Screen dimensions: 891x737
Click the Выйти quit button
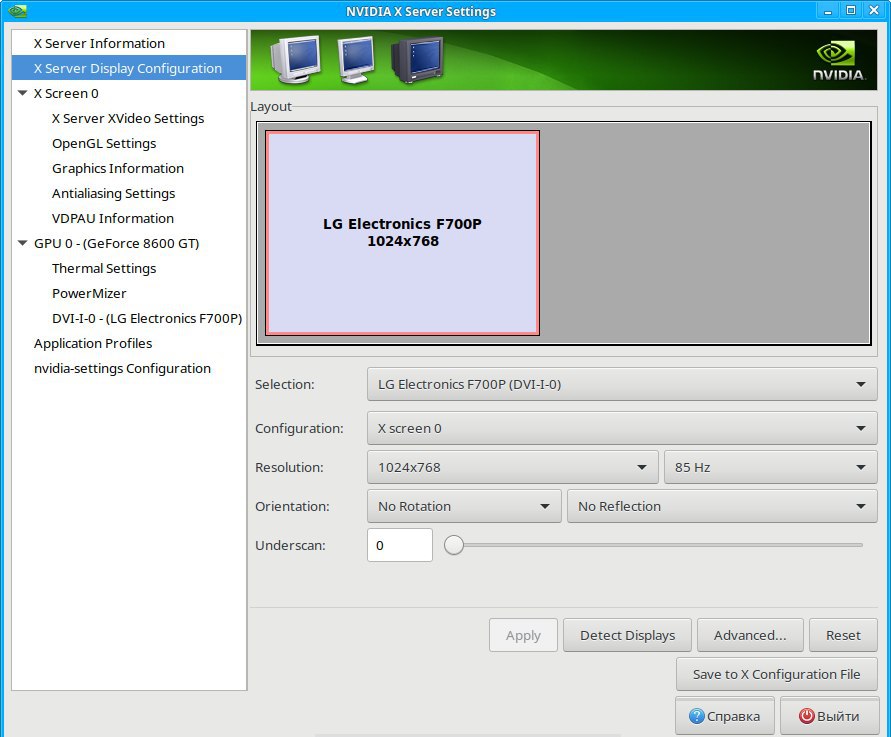tap(829, 716)
